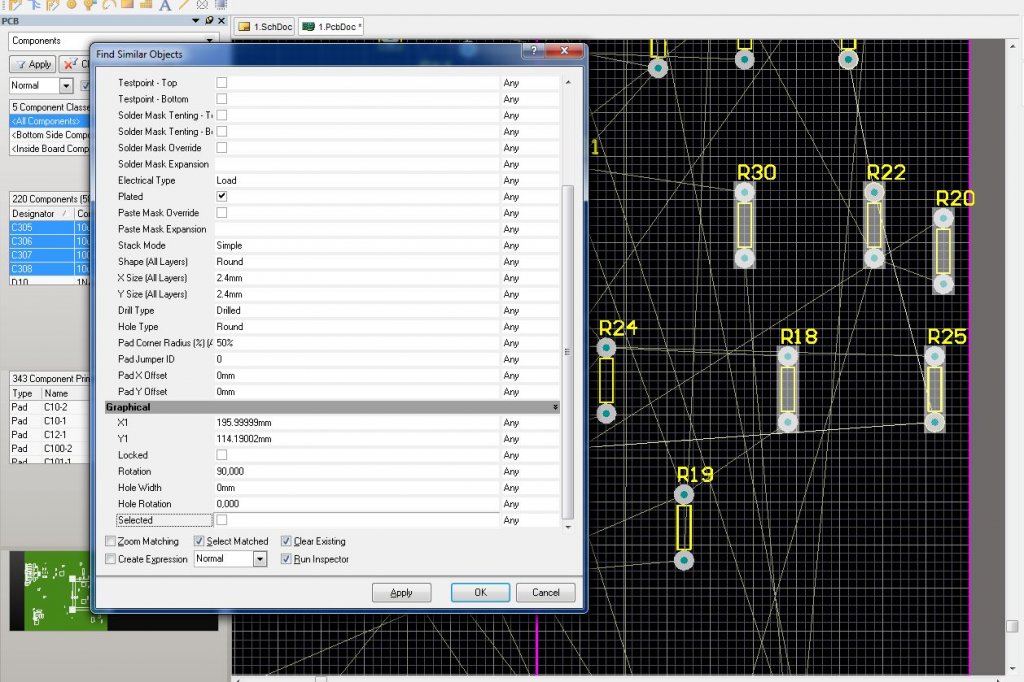Click the top pad of resistor R25

(935, 356)
